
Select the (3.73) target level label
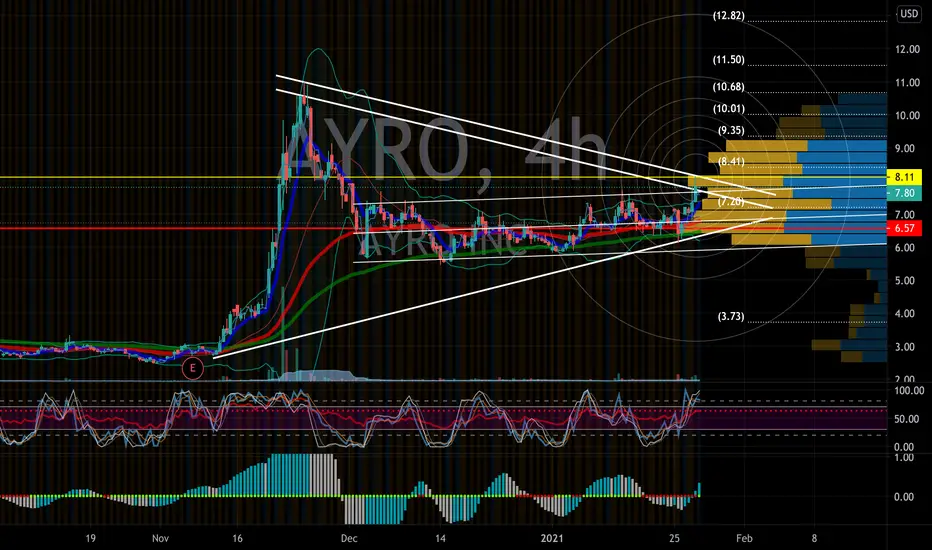pyautogui.click(x=731, y=316)
